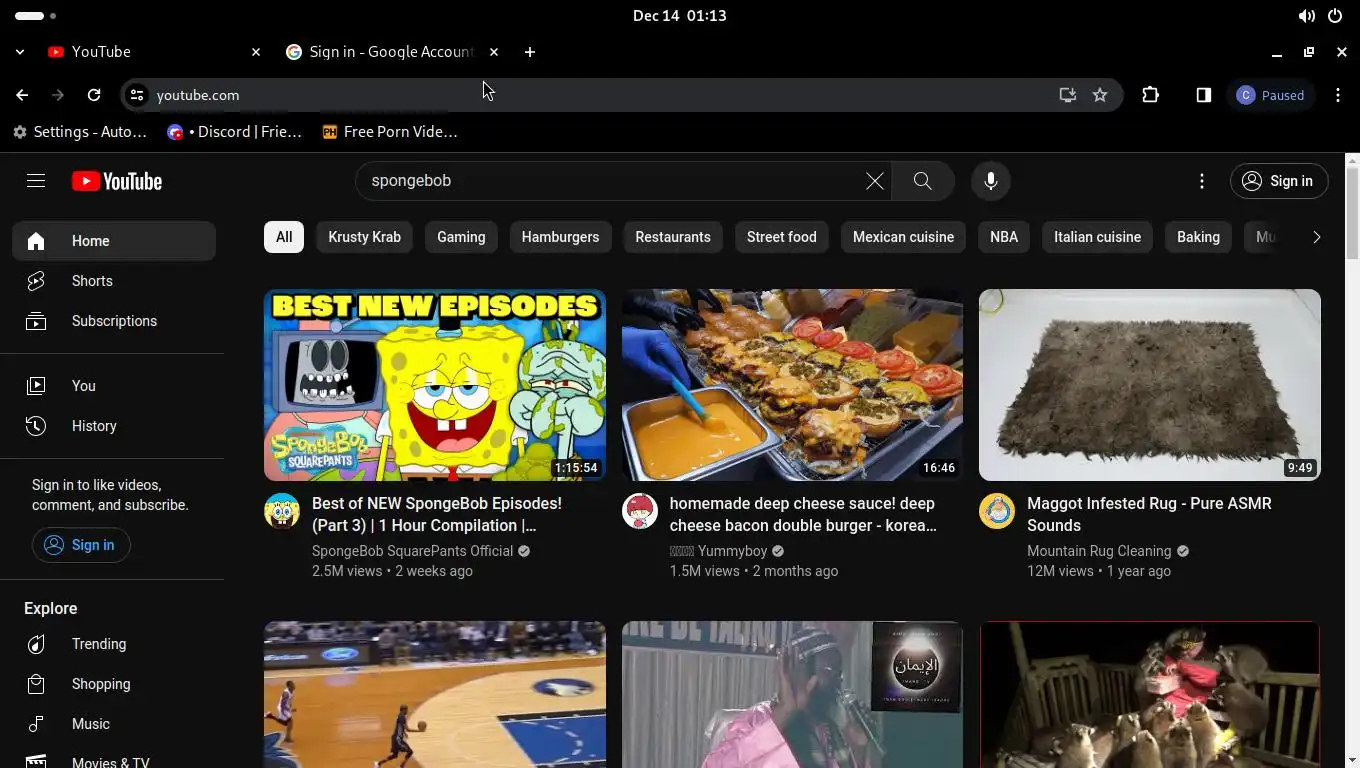This screenshot has height=768, width=1360.
Task: Go forward in browser history
Action: click(58, 95)
